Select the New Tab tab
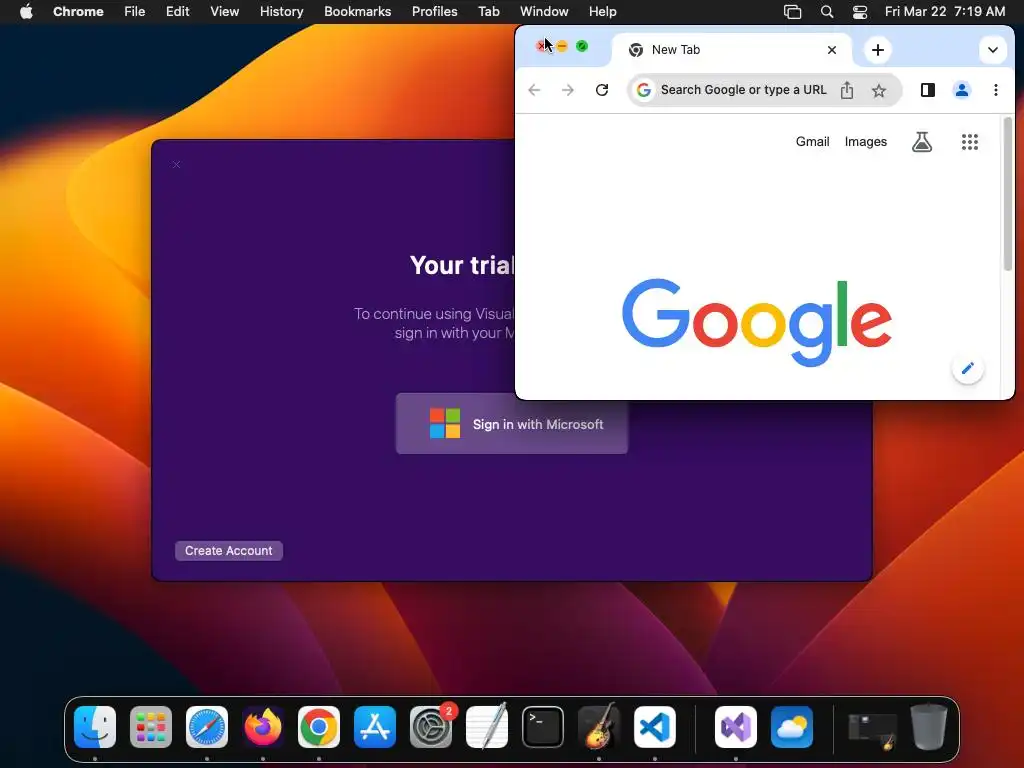 [731, 50]
